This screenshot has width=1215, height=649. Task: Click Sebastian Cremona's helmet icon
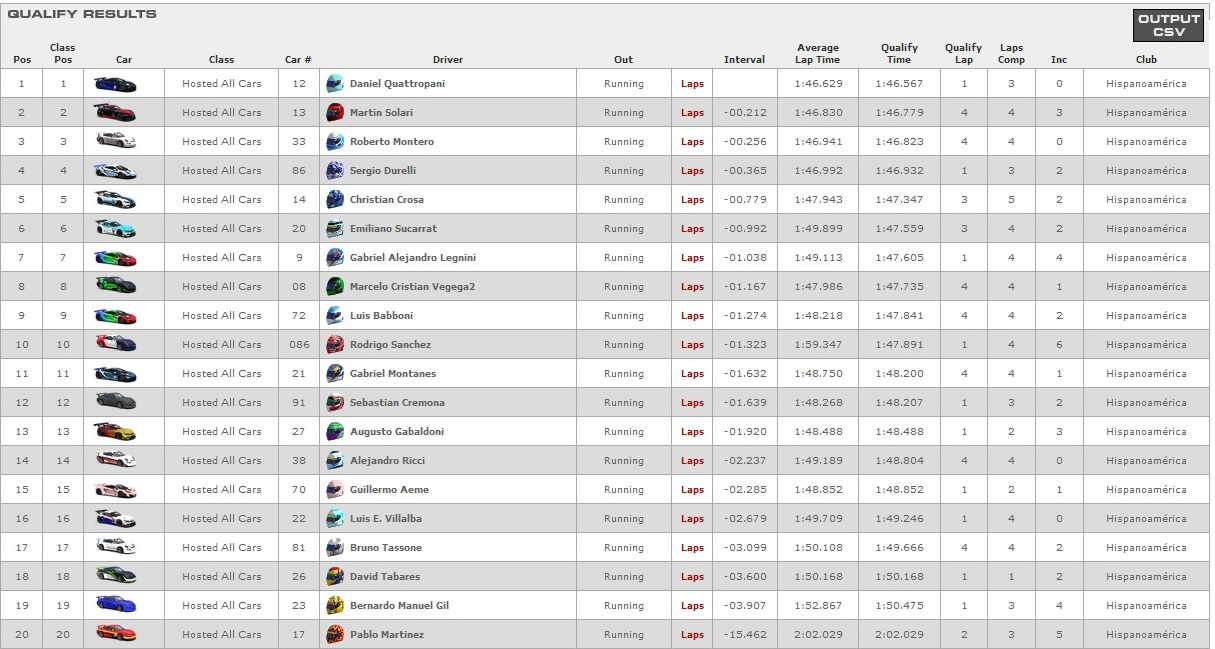click(x=335, y=403)
